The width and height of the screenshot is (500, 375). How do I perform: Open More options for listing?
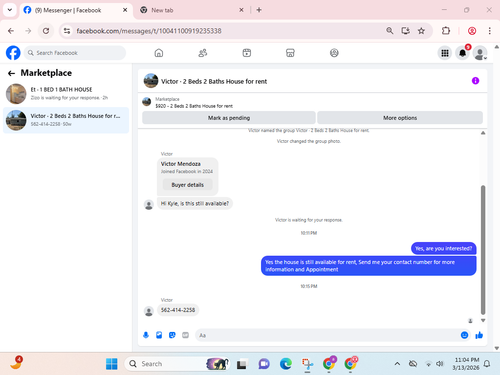[x=400, y=118]
